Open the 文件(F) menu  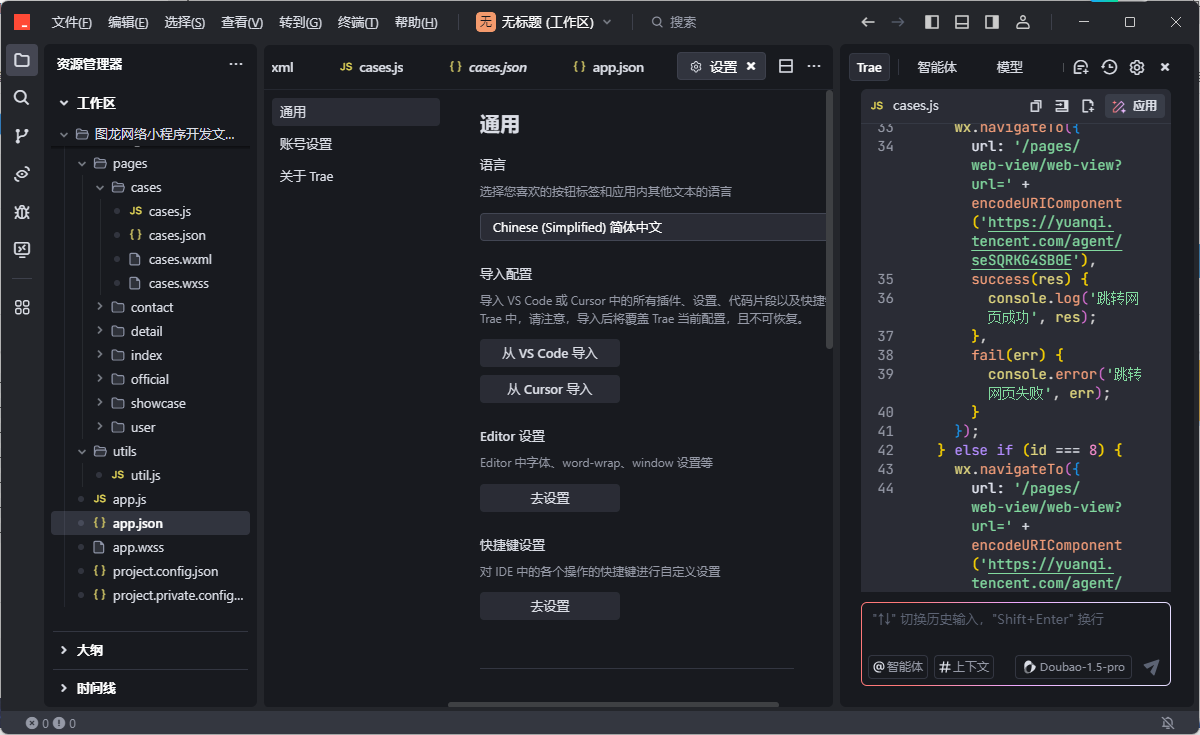[72, 22]
